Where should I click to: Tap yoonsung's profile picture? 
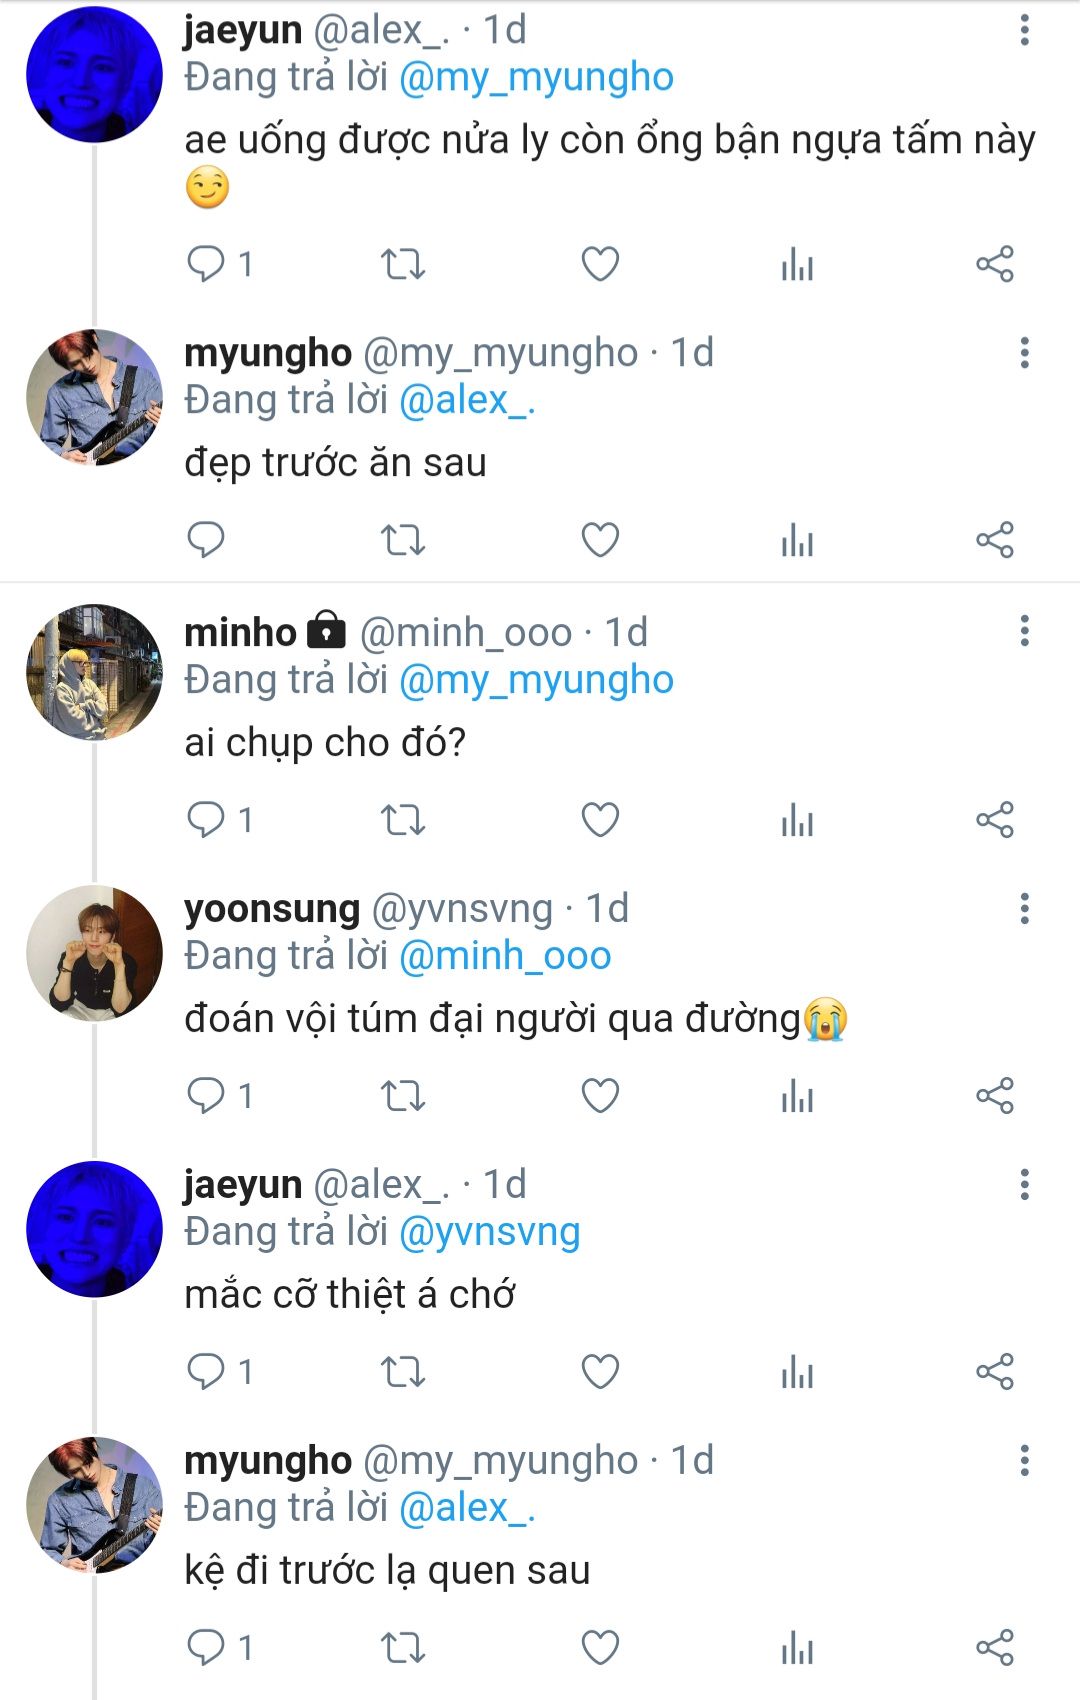(94, 952)
